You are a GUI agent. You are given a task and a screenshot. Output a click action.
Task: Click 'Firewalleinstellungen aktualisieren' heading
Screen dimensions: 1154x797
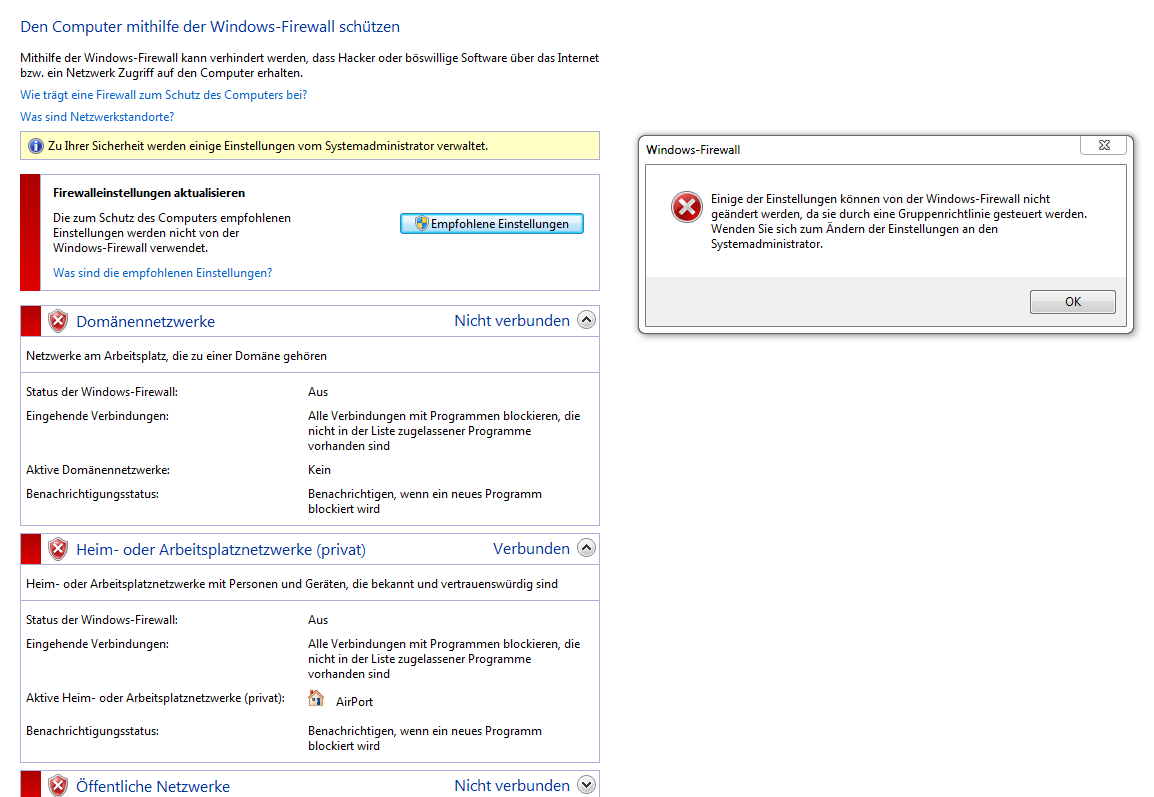pos(149,193)
